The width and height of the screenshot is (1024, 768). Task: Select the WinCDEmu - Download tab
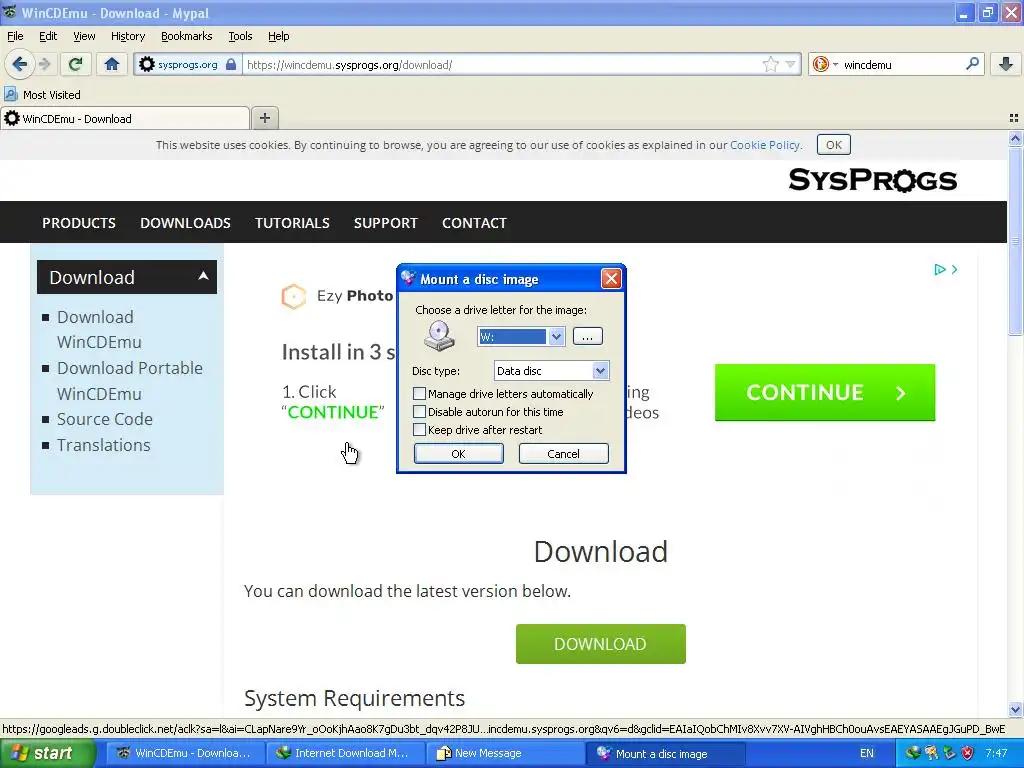tap(124, 118)
